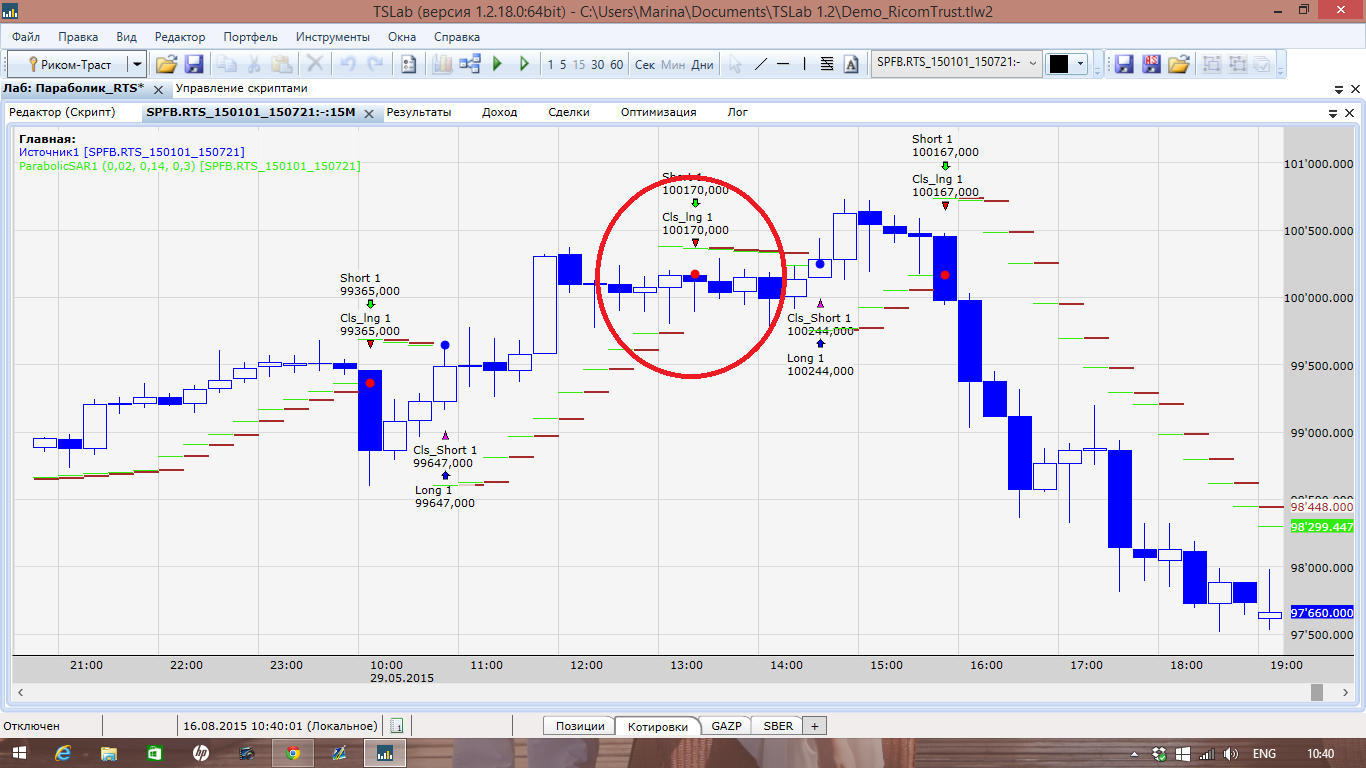The image size is (1366, 768).
Task: Click the blue save icon right of the color box
Action: click(1124, 64)
